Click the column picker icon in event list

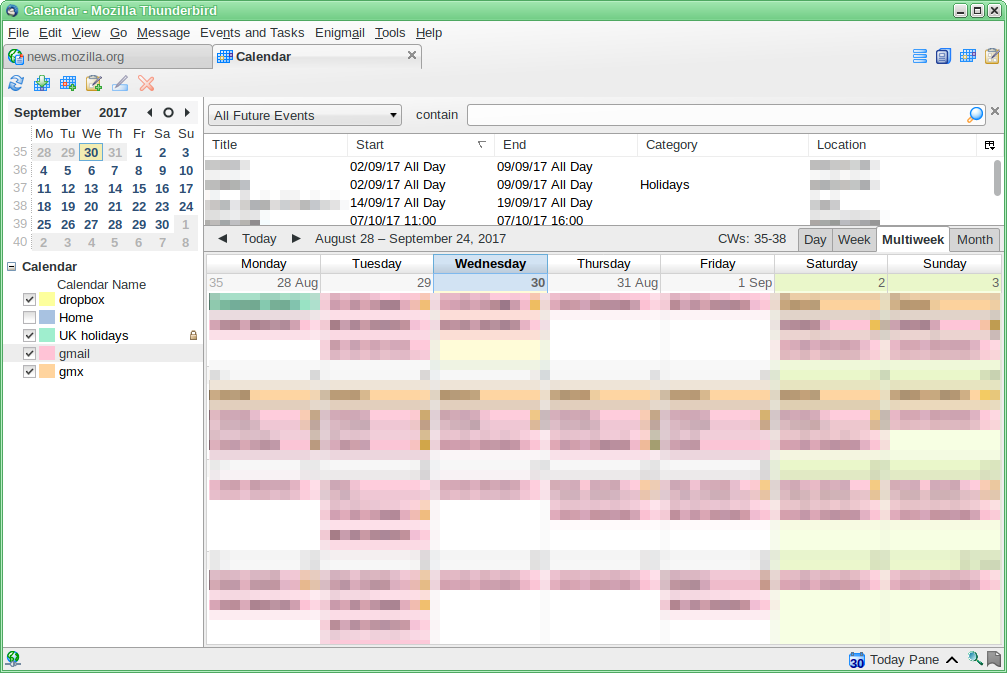990,145
